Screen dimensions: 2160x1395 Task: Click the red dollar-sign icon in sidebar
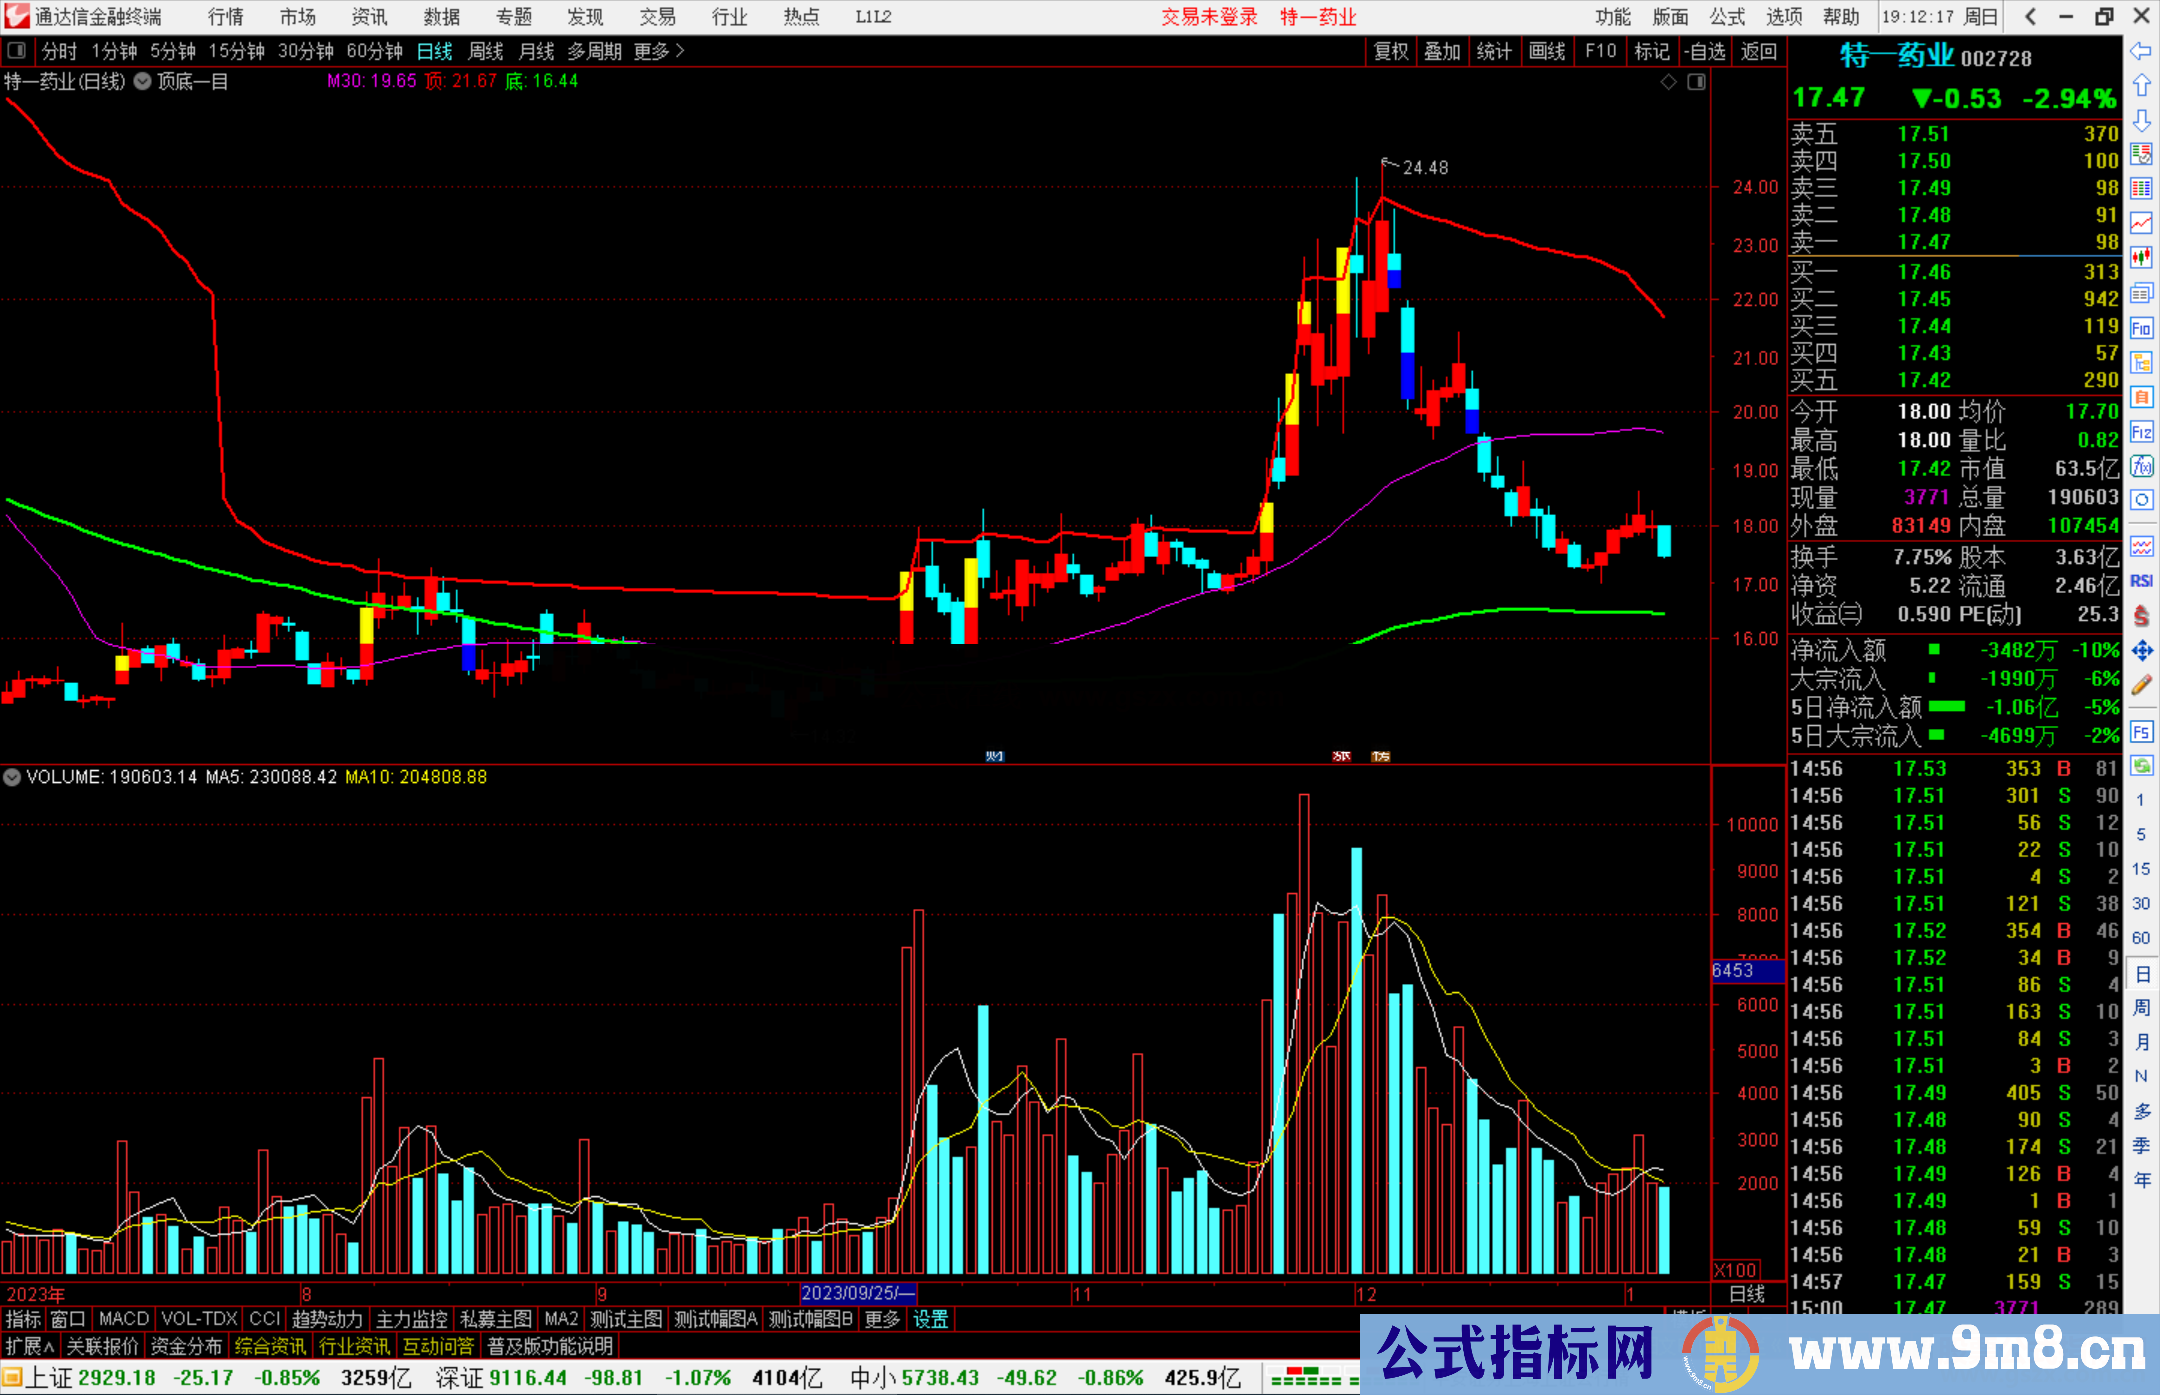(x=2141, y=616)
